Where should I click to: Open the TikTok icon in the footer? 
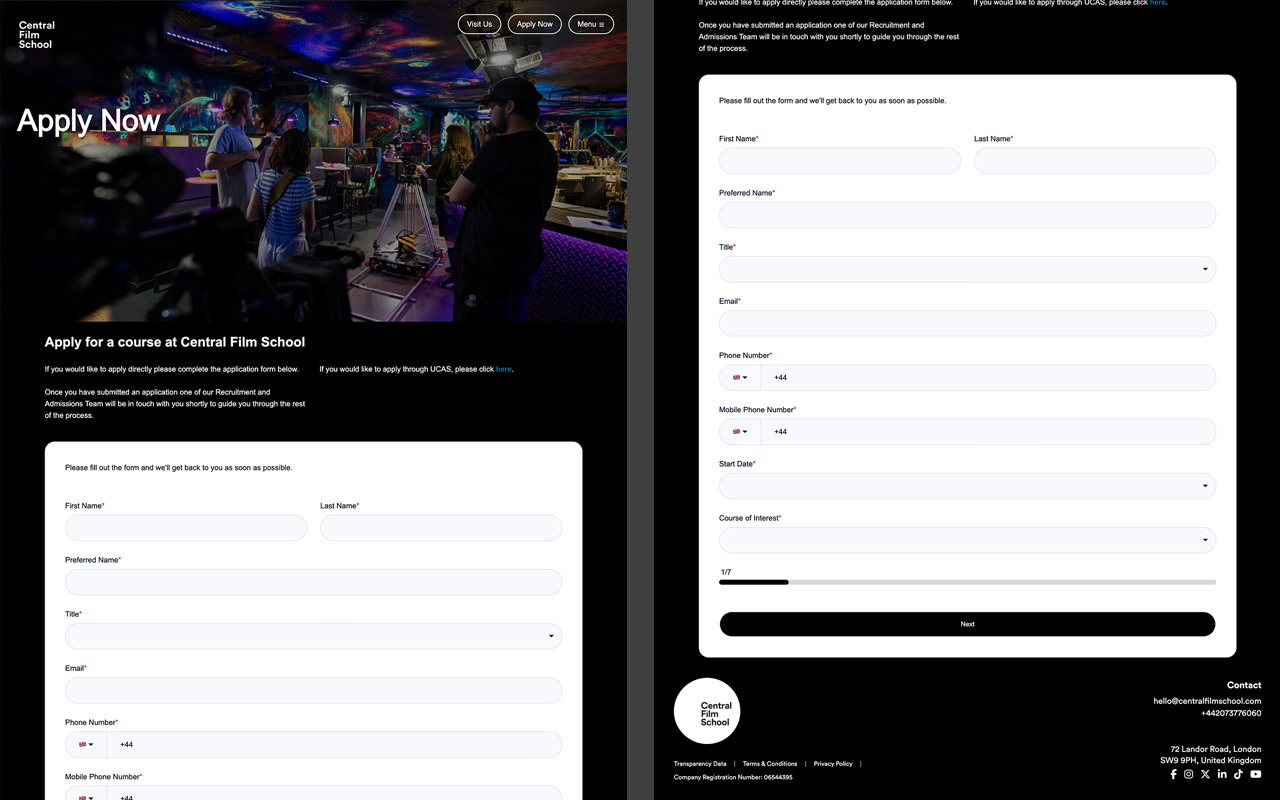1238,774
